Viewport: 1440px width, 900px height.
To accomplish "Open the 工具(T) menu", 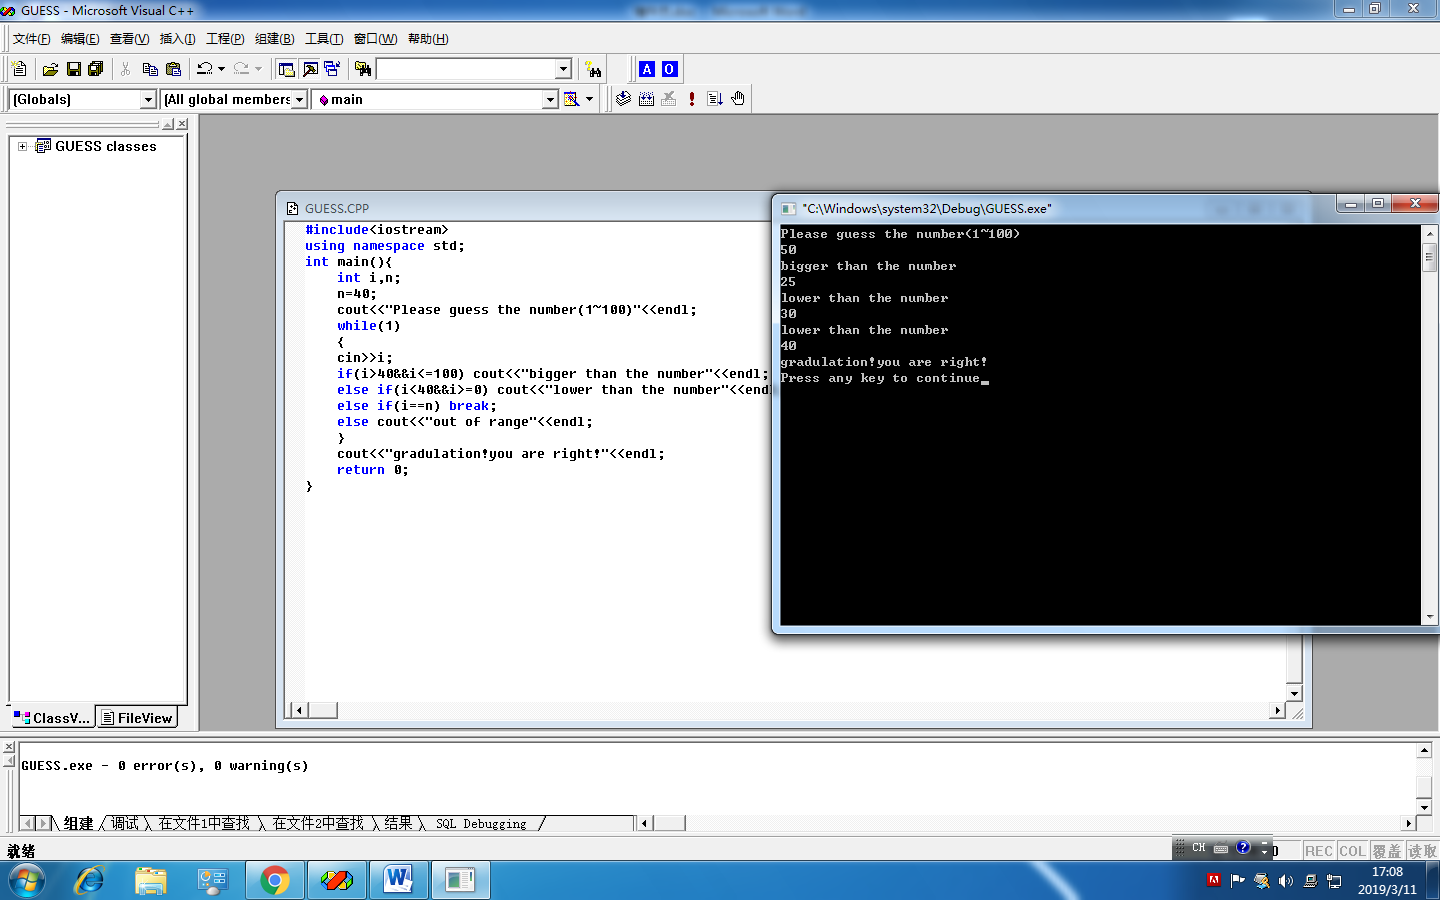I will pyautogui.click(x=323, y=39).
